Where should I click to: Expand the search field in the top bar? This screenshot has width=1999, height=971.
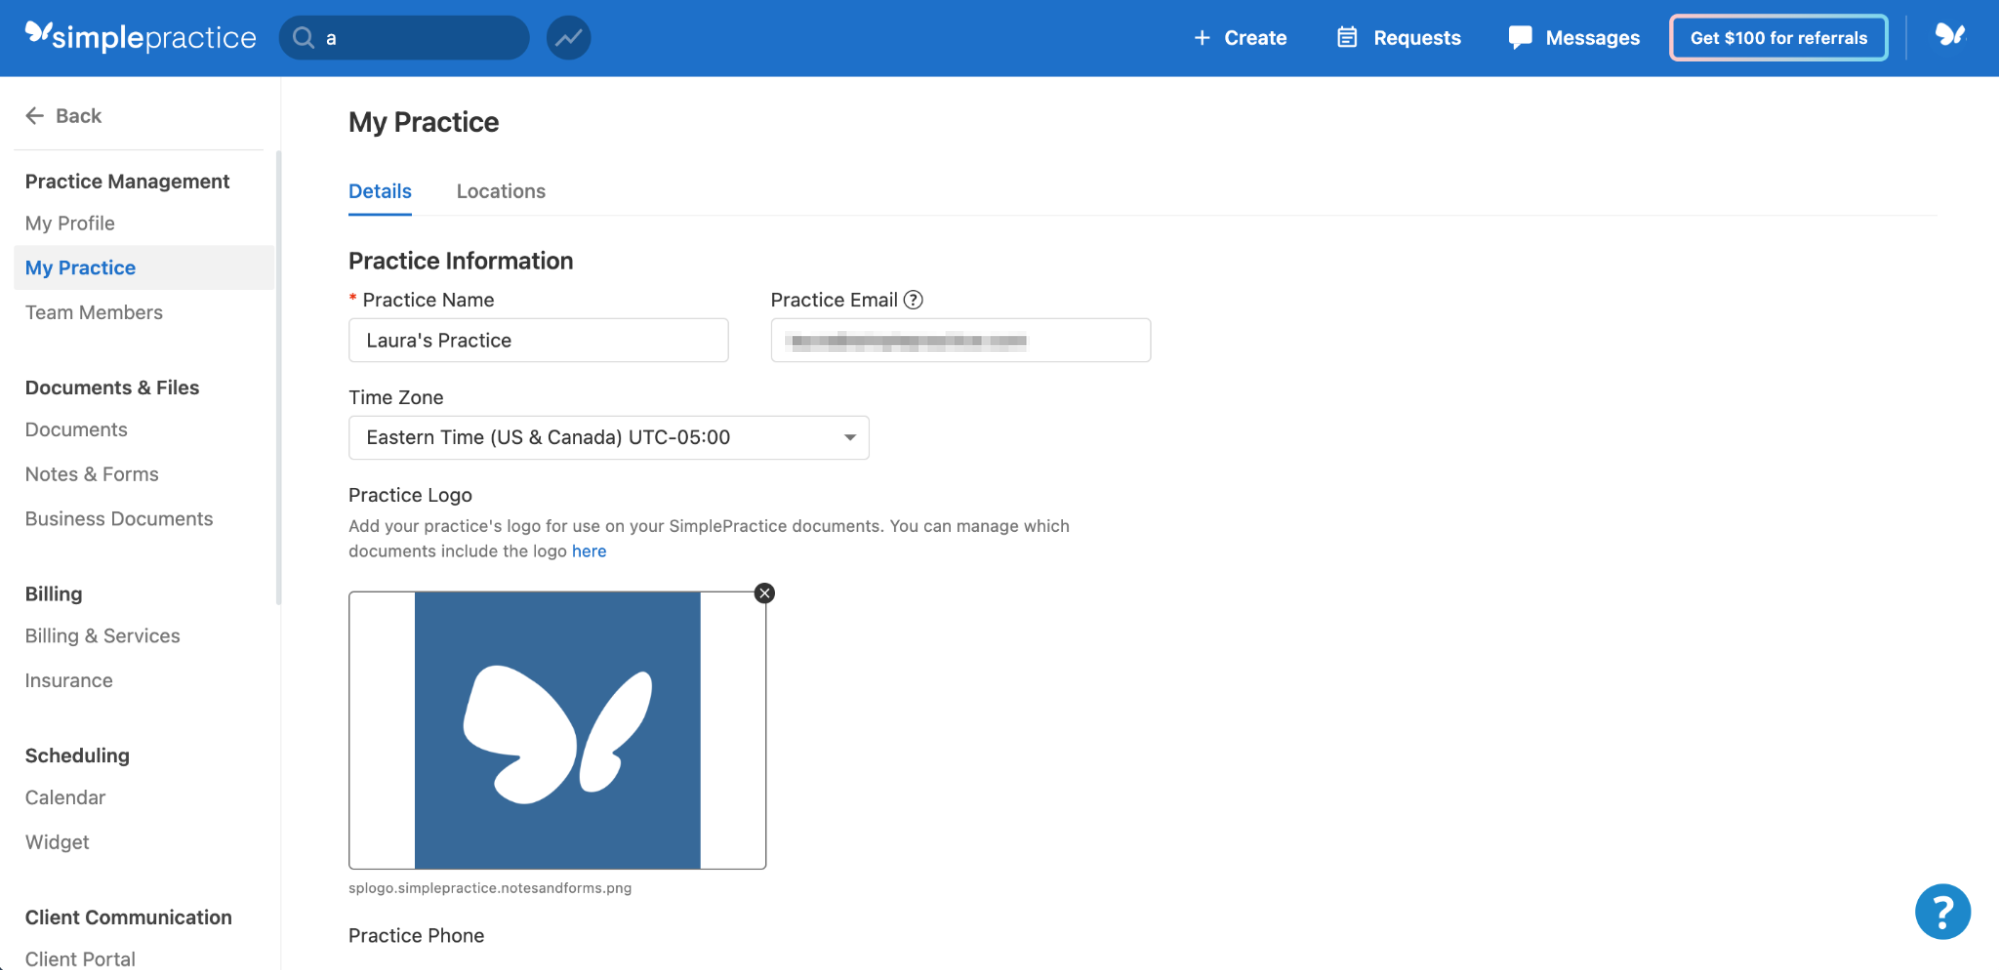click(x=404, y=37)
